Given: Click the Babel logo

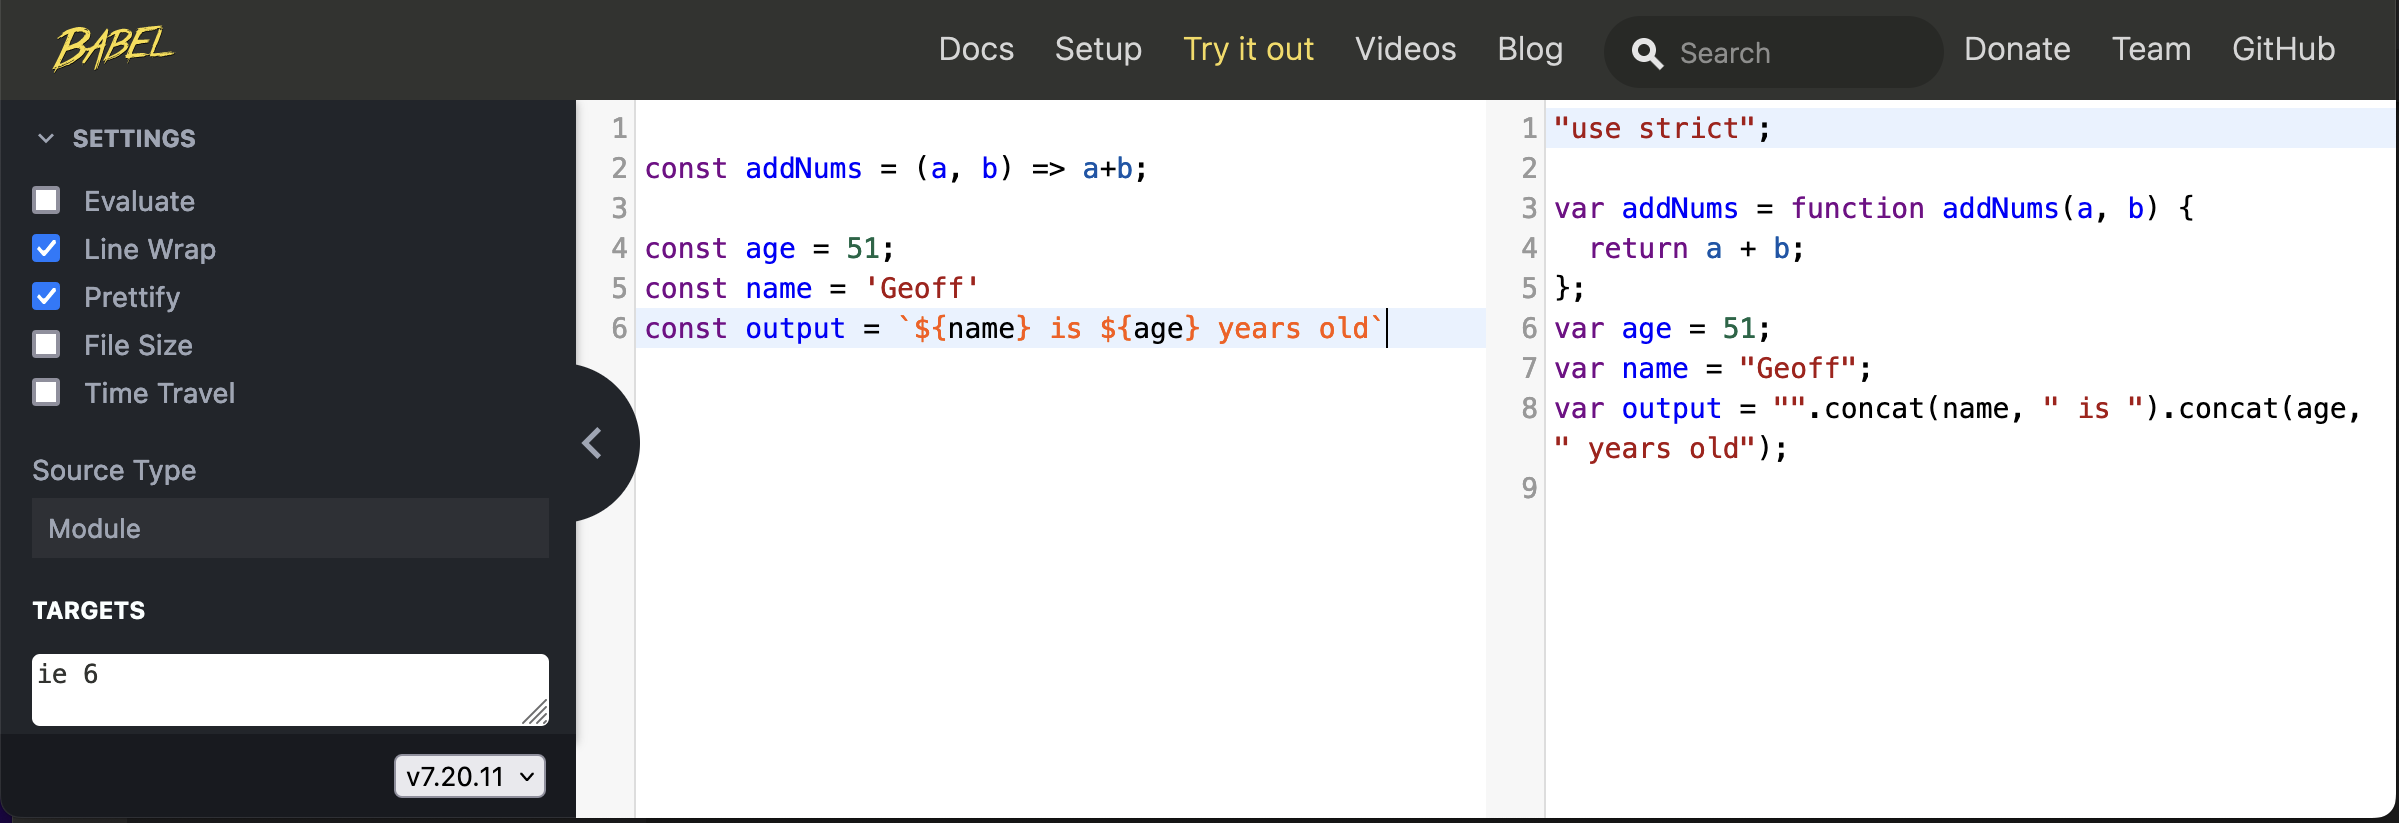Looking at the screenshot, I should coord(113,48).
